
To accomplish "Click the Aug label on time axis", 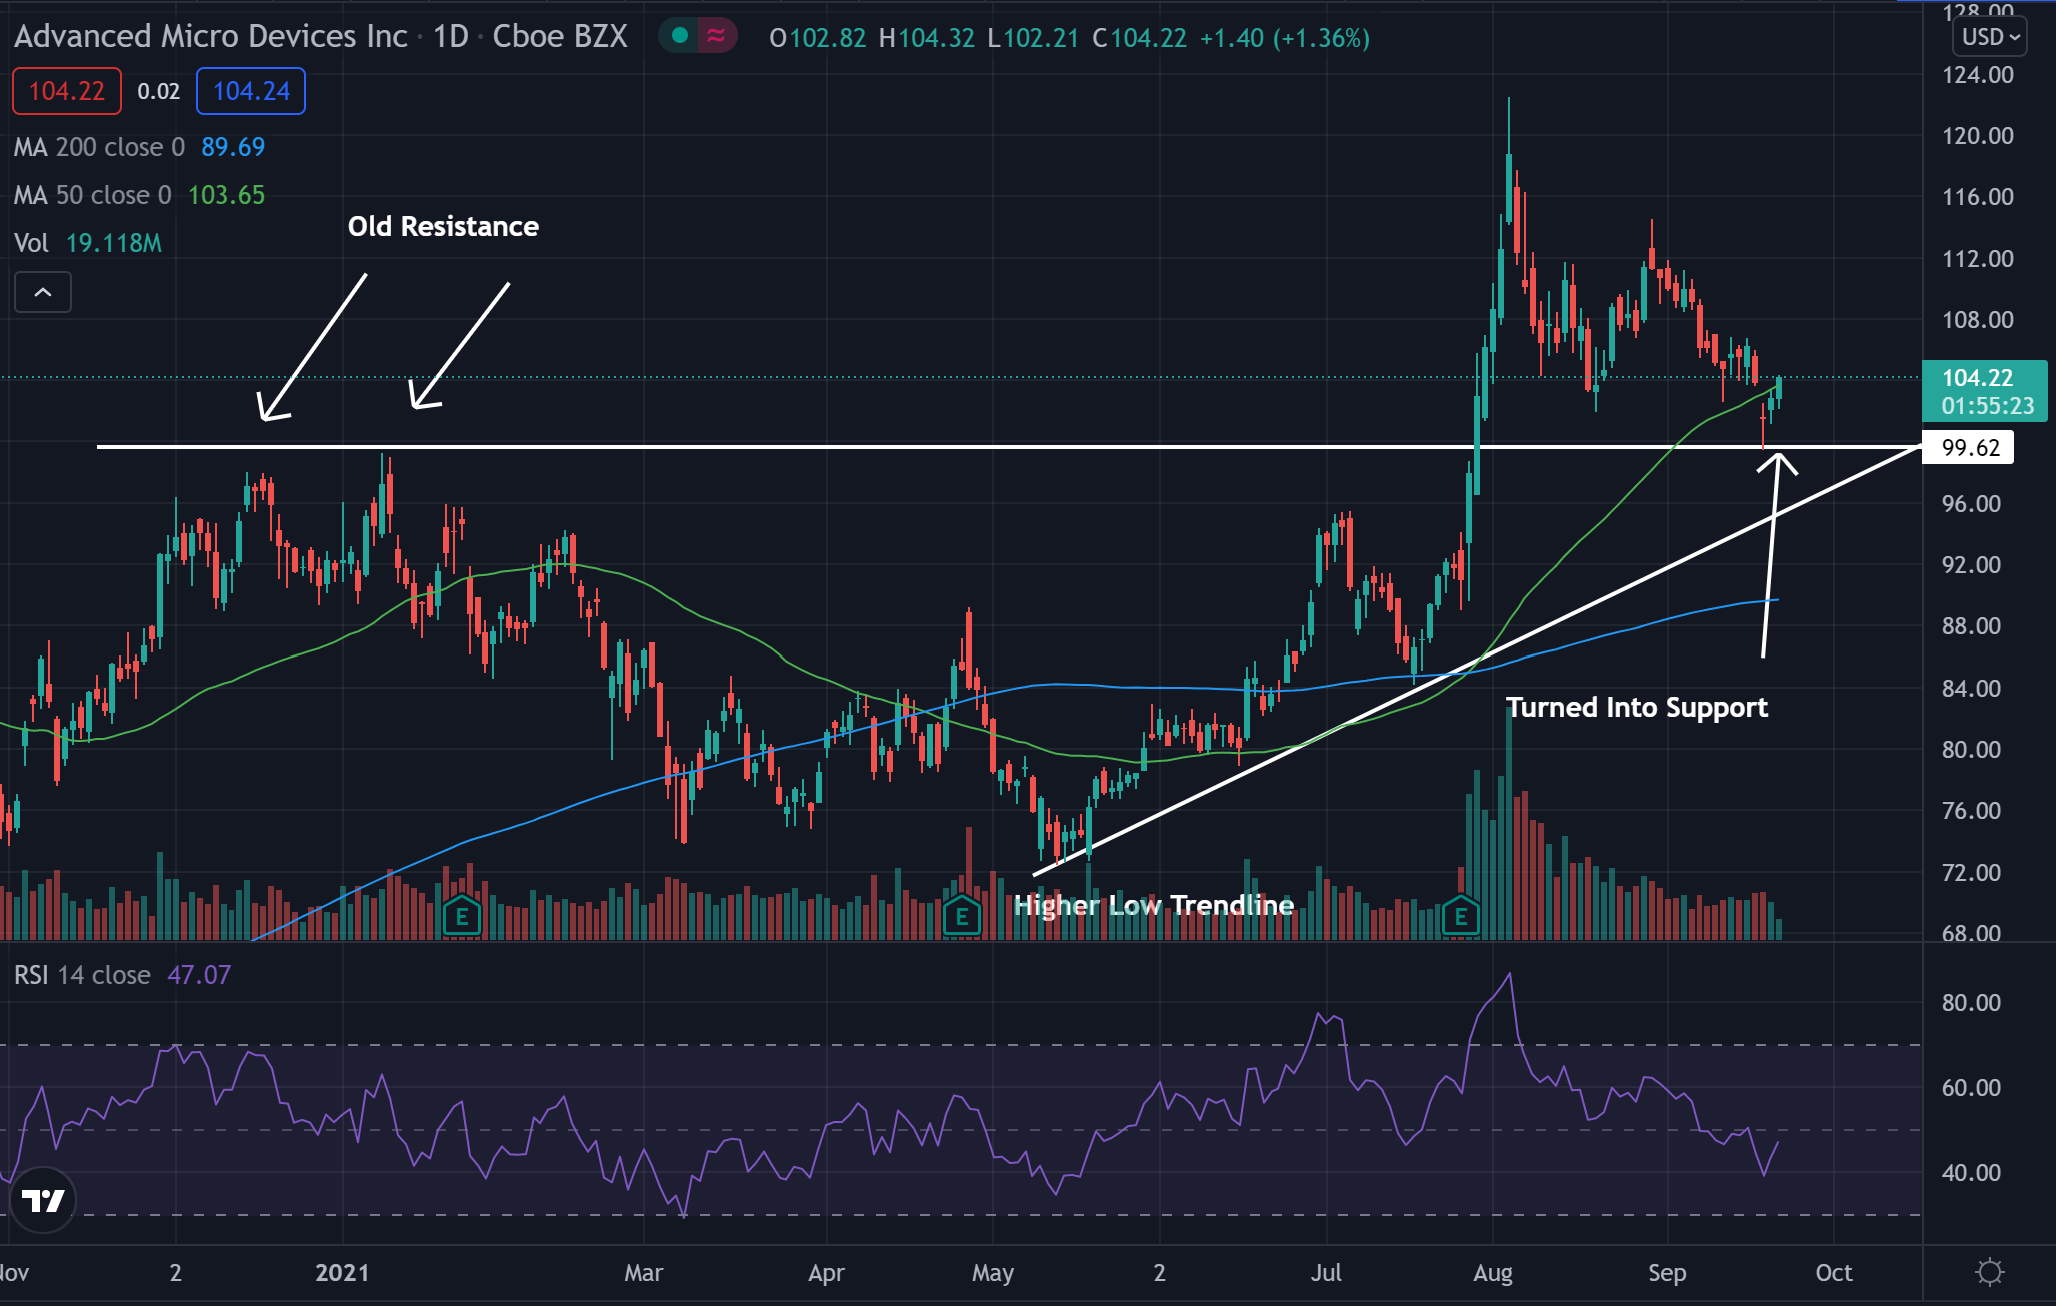I will point(1493,1273).
